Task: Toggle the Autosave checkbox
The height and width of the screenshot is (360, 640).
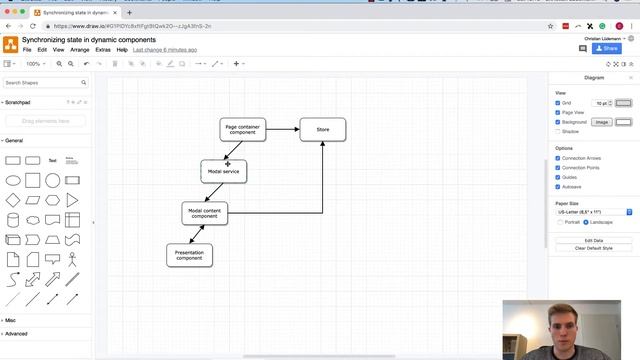Action: tap(558, 187)
